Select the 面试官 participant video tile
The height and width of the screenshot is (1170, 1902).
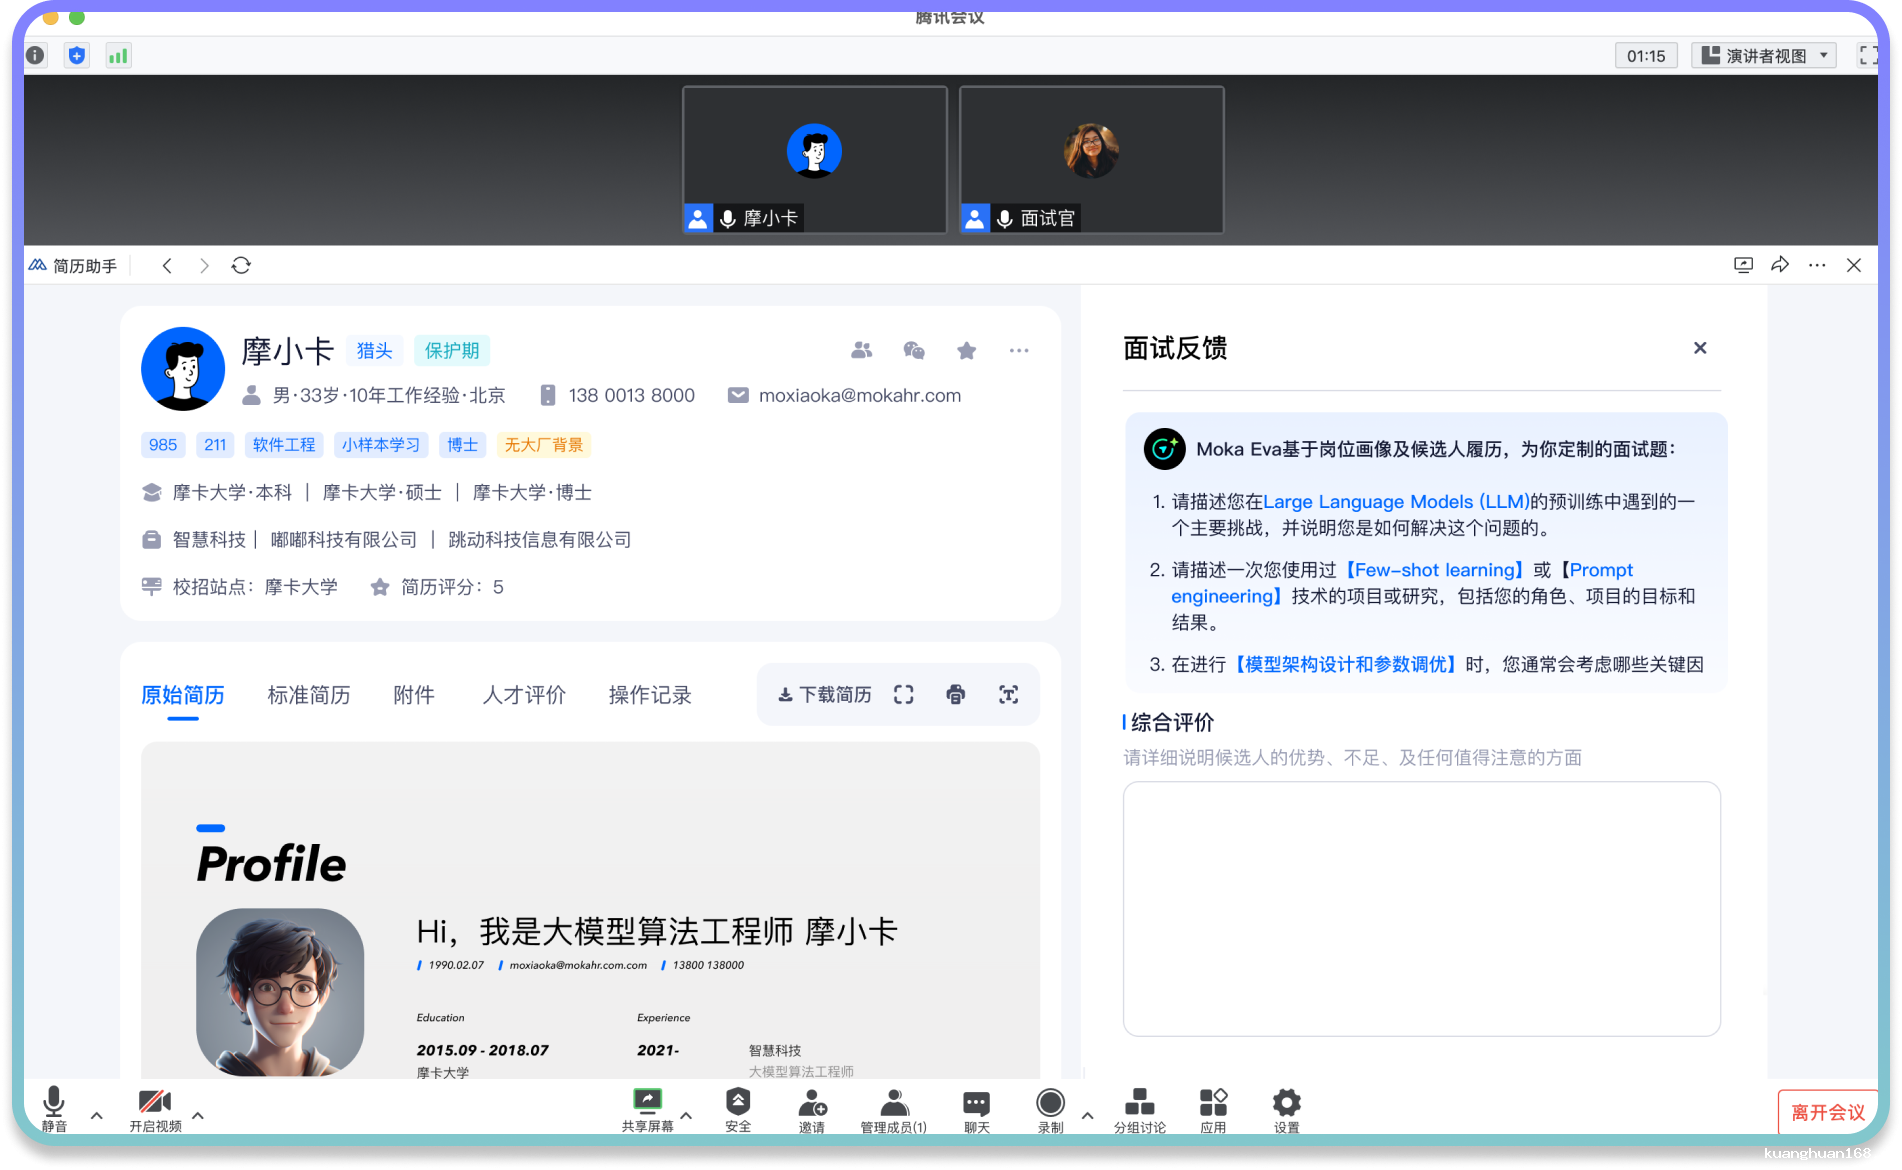click(x=1091, y=160)
